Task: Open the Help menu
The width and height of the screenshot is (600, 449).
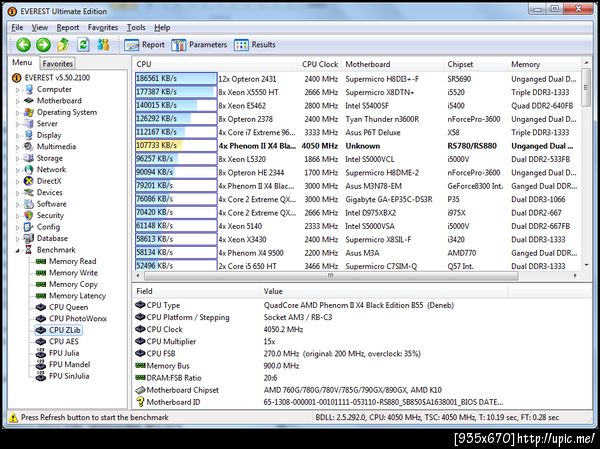Action: (x=162, y=28)
